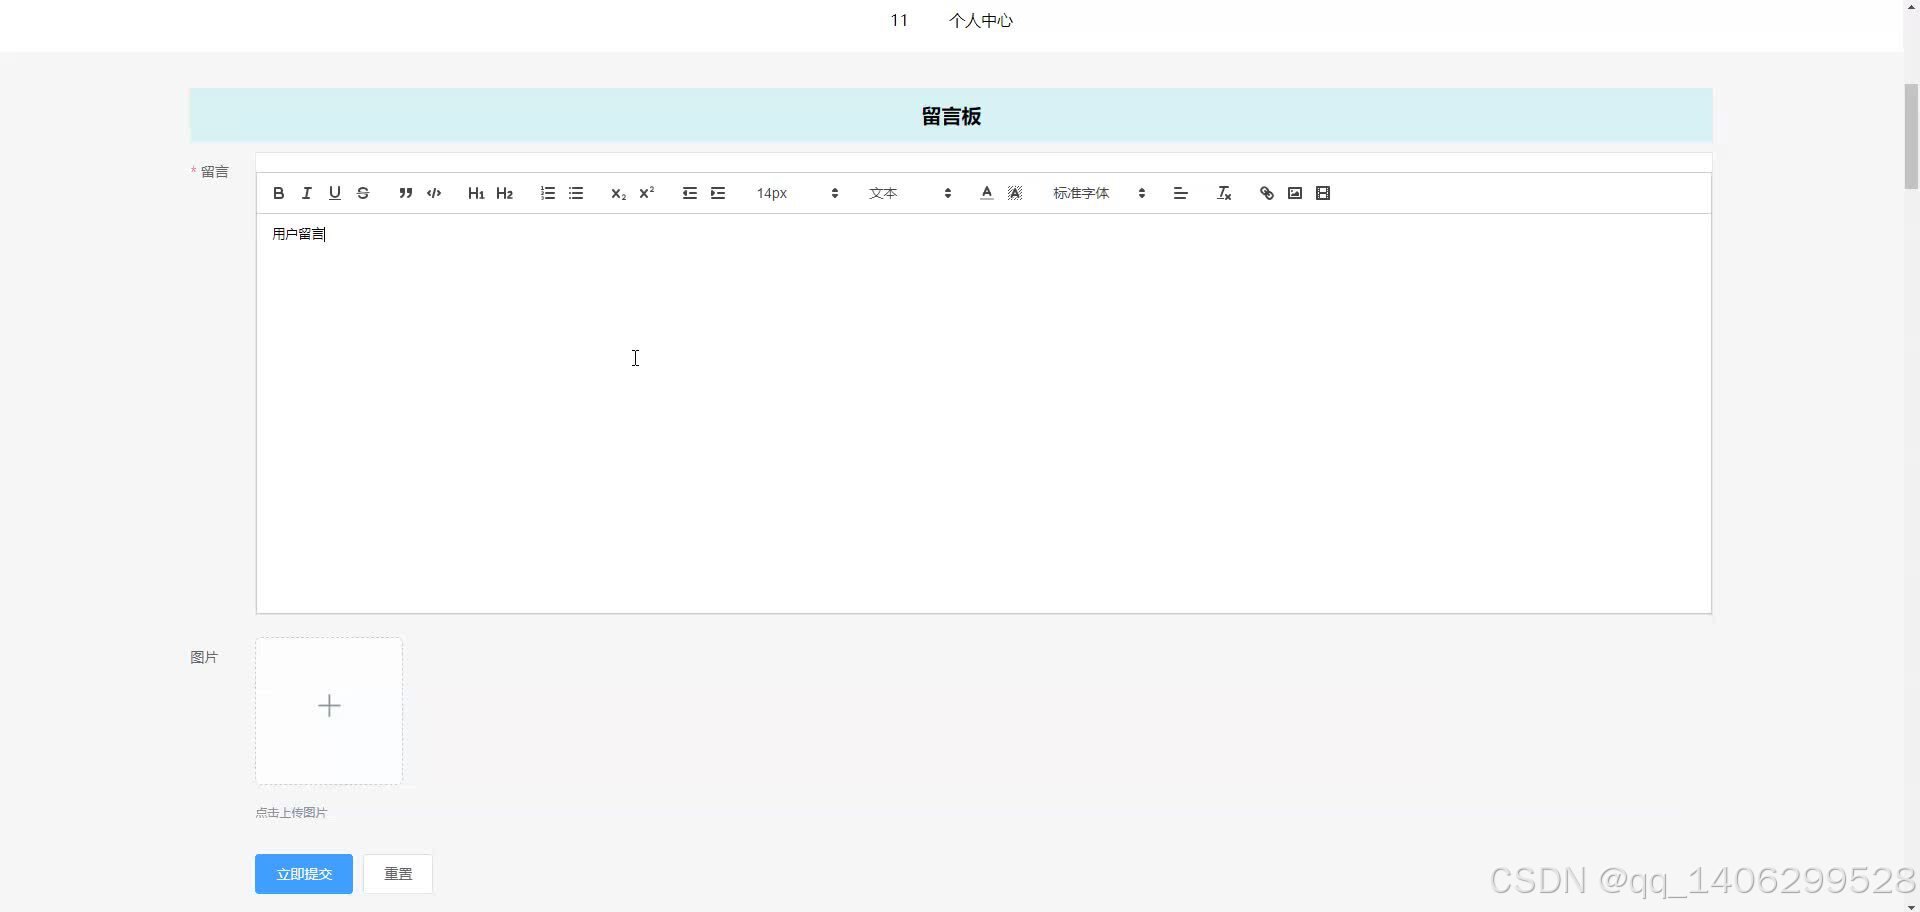Apply subscript formatting
The image size is (1920, 912).
coord(618,193)
